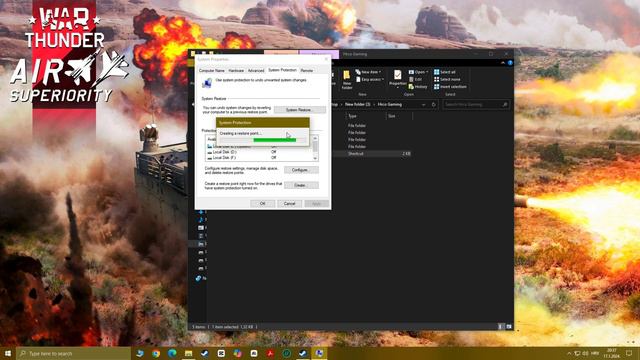Screen dimensions: 640x360
Task: Open the Easy access dropdown
Action: click(x=369, y=80)
